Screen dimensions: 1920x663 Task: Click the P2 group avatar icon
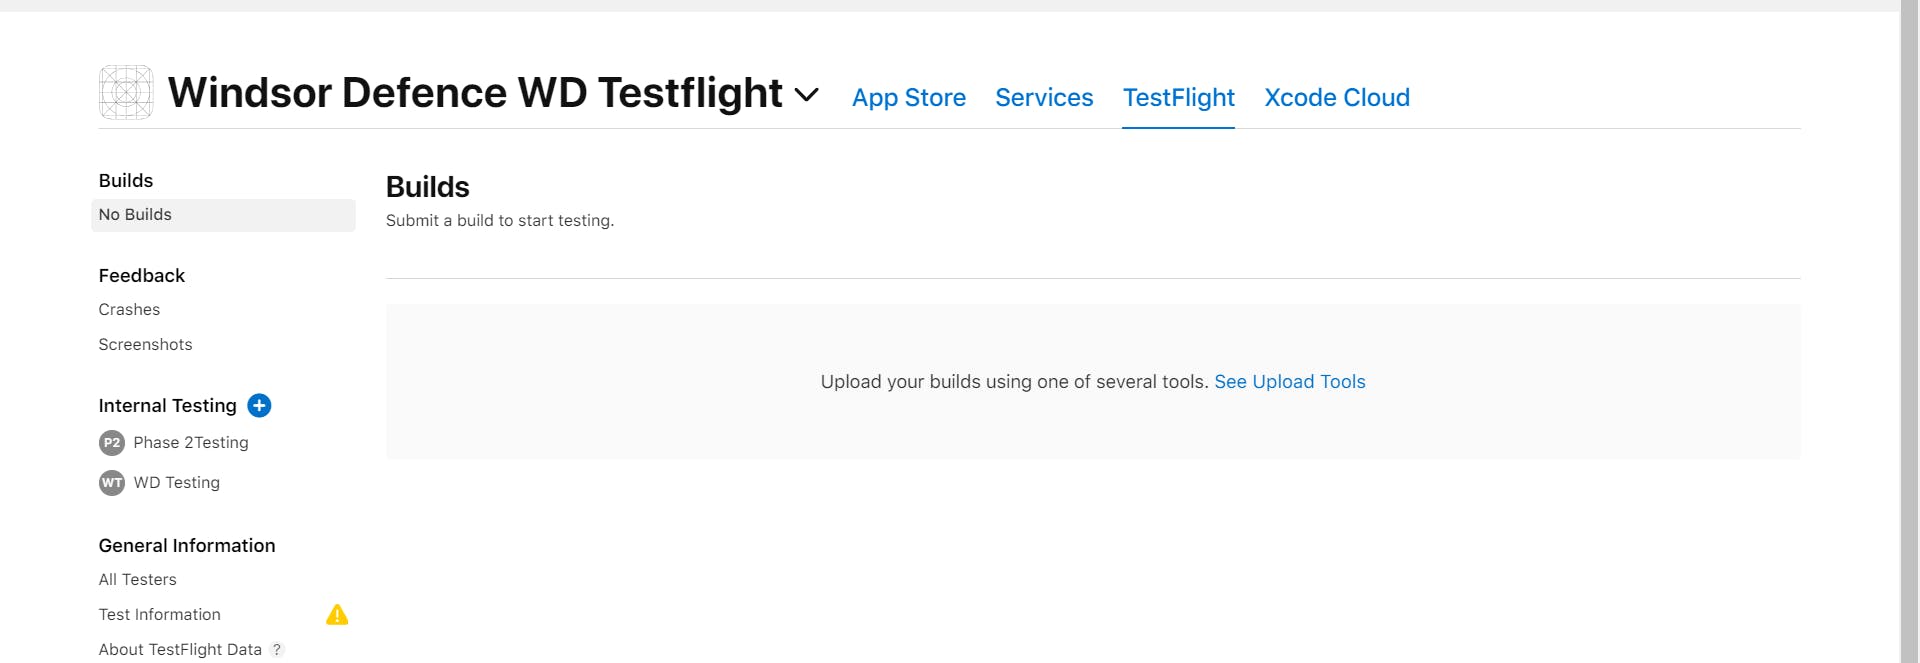click(x=112, y=443)
